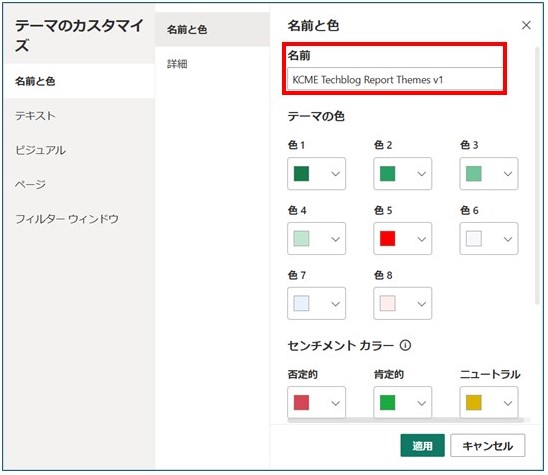Expand the 色 4 dropdown chevron

click(335, 239)
